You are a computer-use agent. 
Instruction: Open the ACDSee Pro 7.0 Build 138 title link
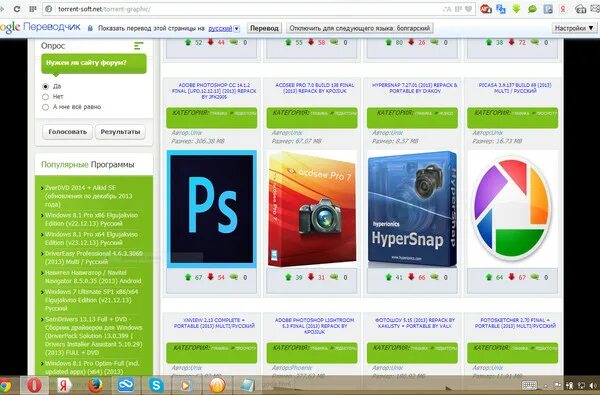click(x=315, y=88)
